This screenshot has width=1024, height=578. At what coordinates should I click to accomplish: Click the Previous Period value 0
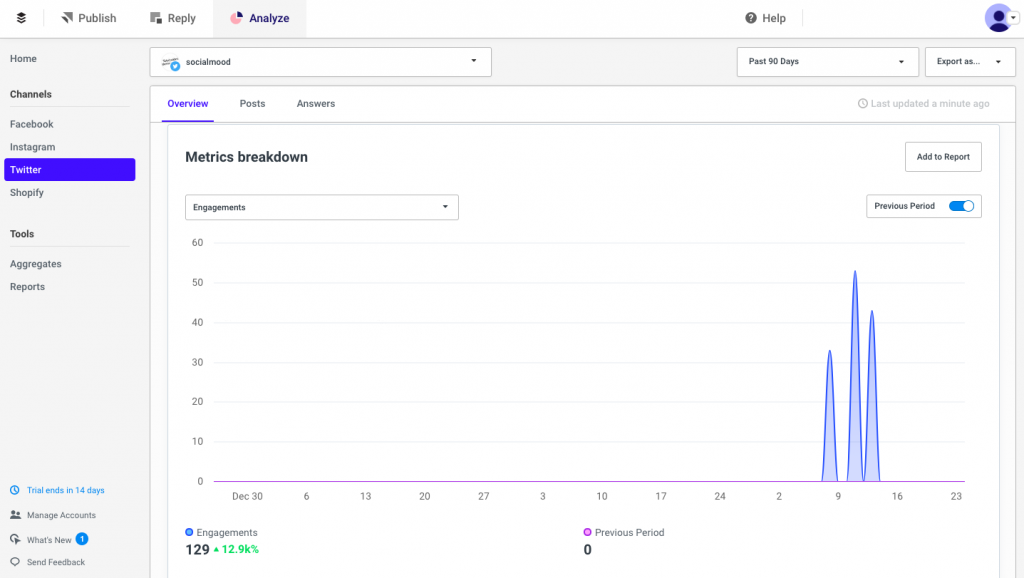pos(587,550)
